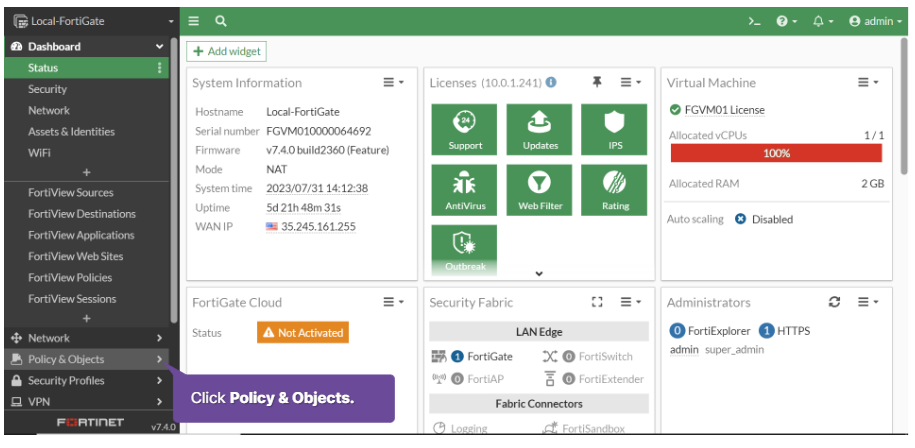Open Assets & Identities dashboard
Screen dimensions: 915x448
coord(71,132)
